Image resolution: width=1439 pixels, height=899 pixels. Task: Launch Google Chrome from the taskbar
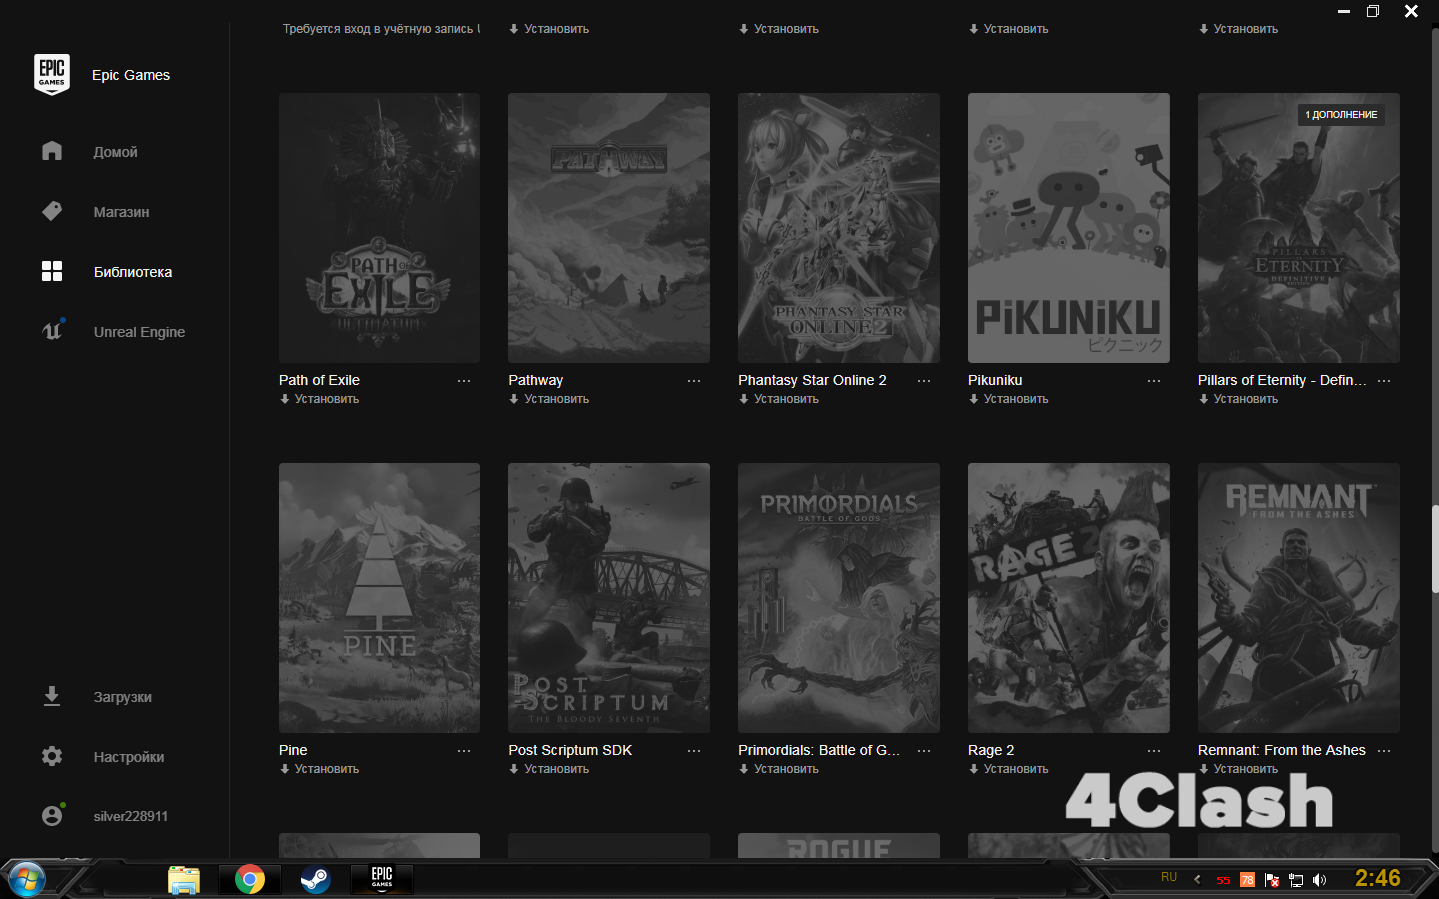[x=250, y=880]
